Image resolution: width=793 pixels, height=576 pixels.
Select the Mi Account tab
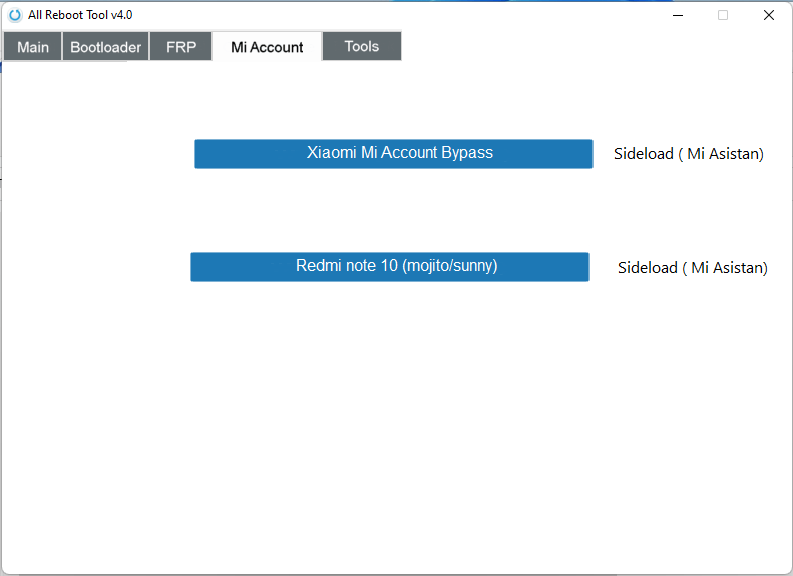[x=267, y=47]
